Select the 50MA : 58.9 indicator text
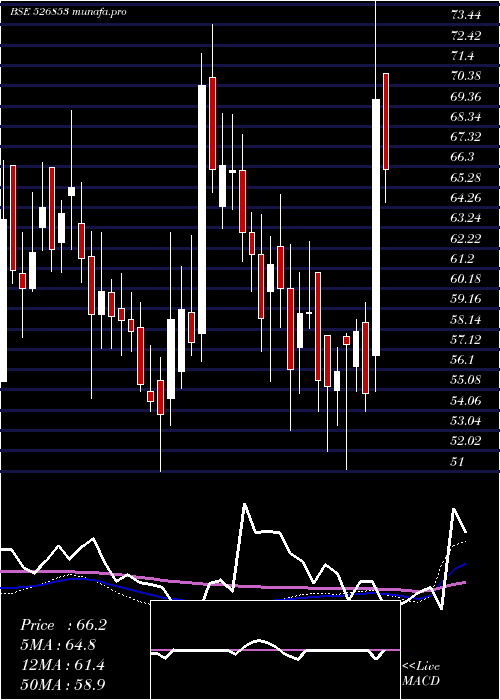This screenshot has width=500, height=700. pyautogui.click(x=62, y=684)
